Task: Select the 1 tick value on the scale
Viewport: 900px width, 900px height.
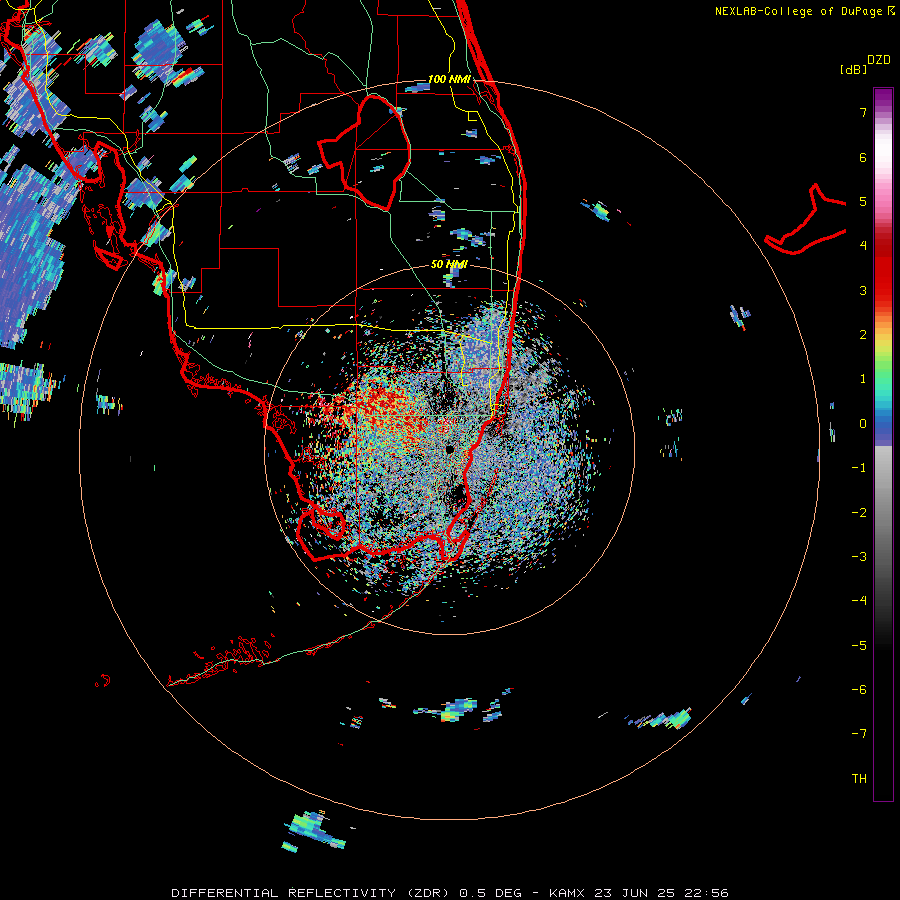Action: [863, 379]
